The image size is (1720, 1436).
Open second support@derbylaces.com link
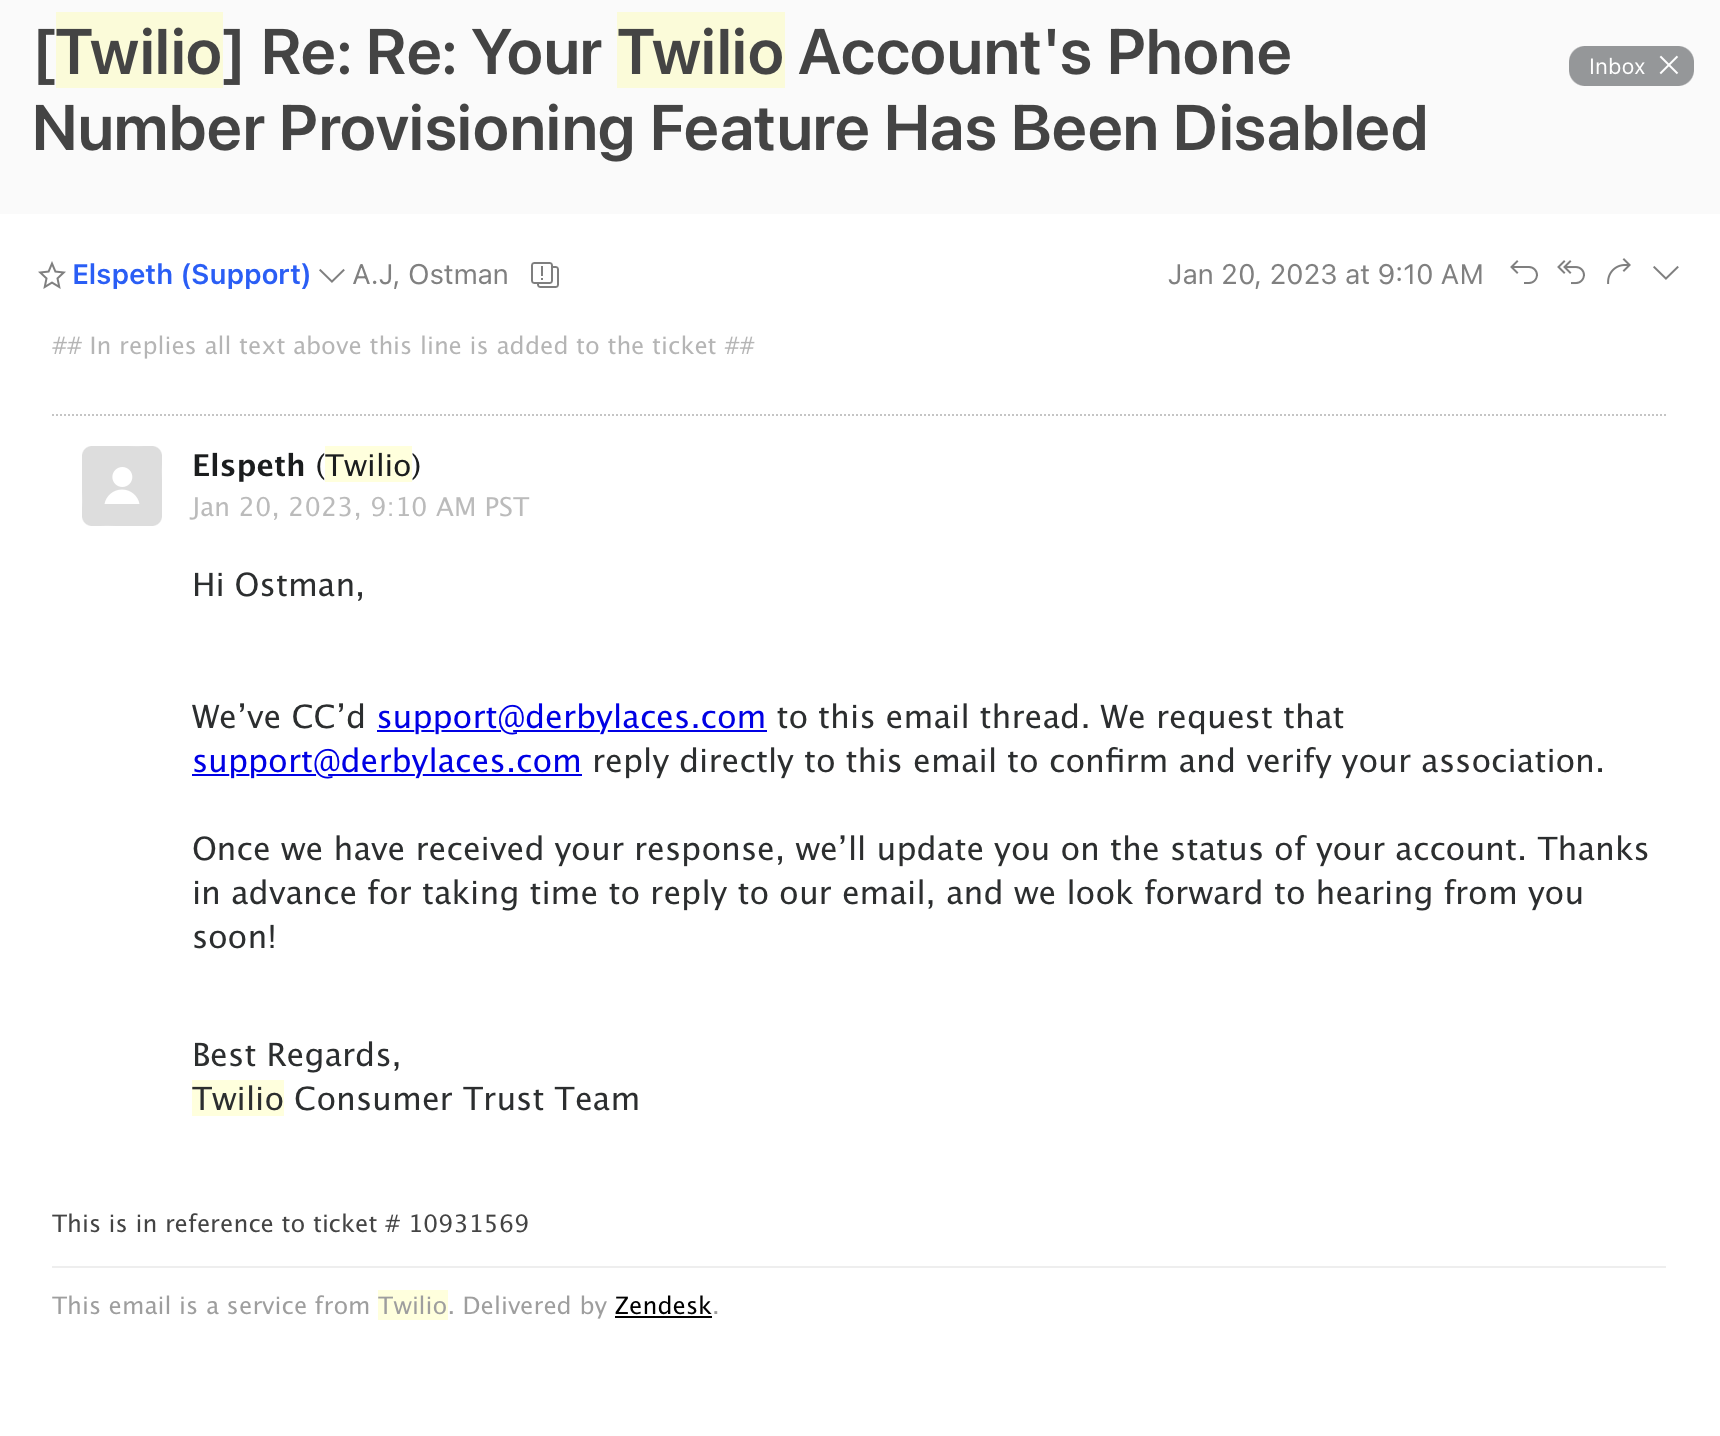[x=387, y=761]
